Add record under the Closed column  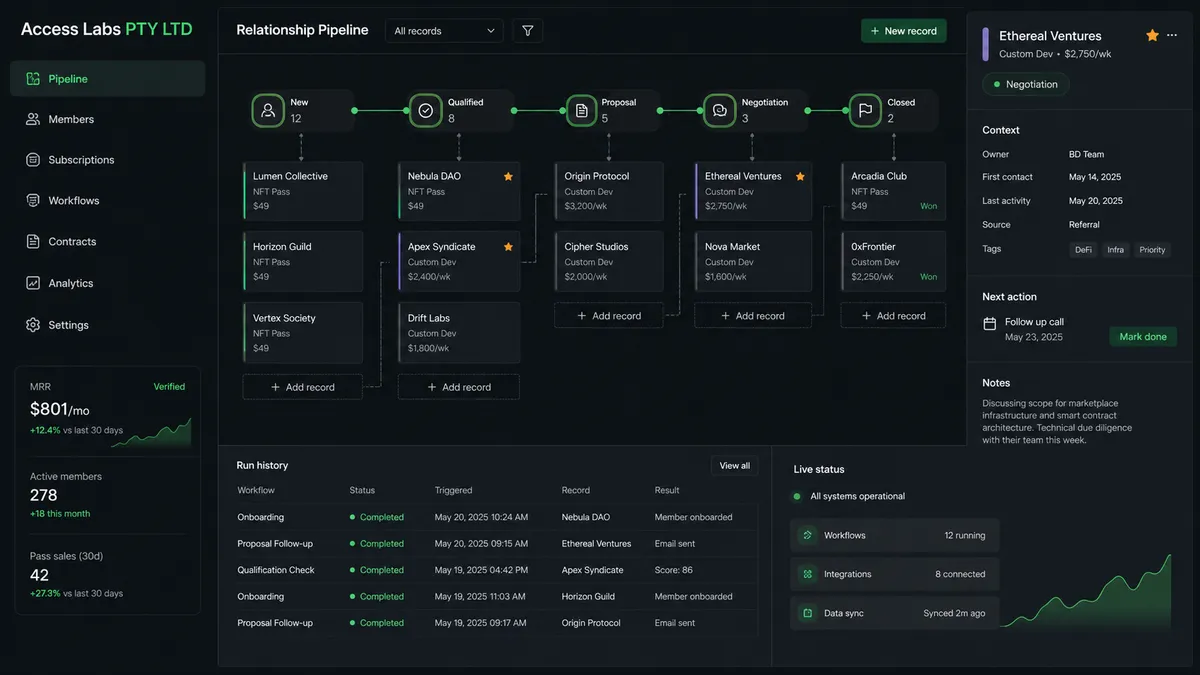point(893,316)
